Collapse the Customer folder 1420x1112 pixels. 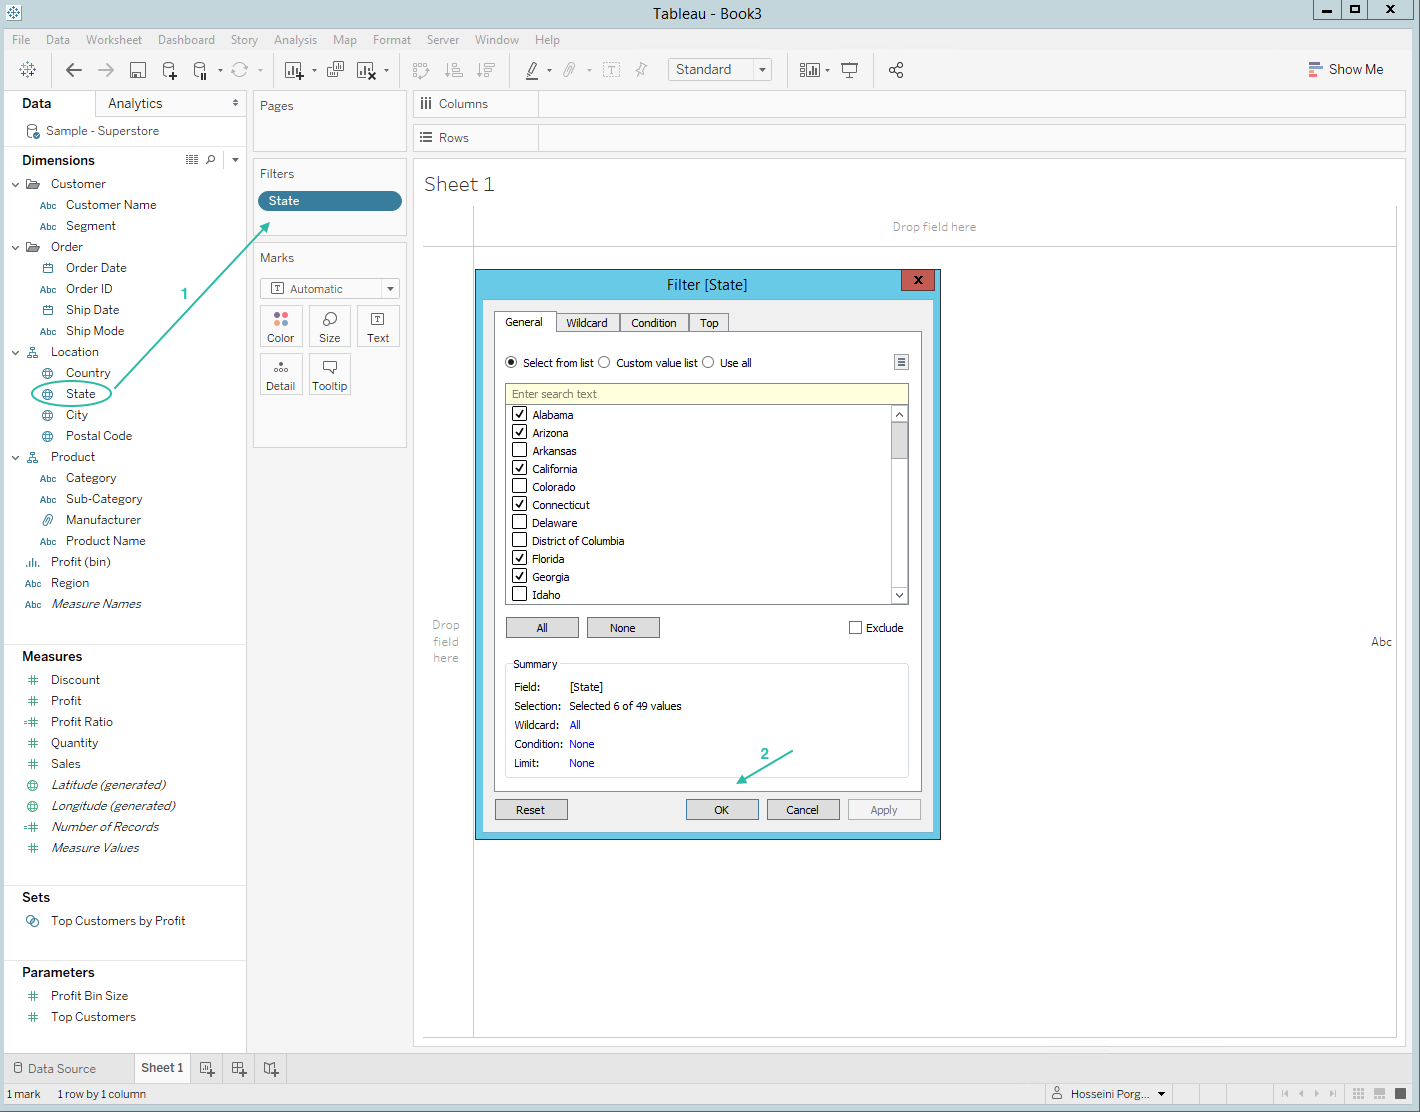tap(16, 184)
